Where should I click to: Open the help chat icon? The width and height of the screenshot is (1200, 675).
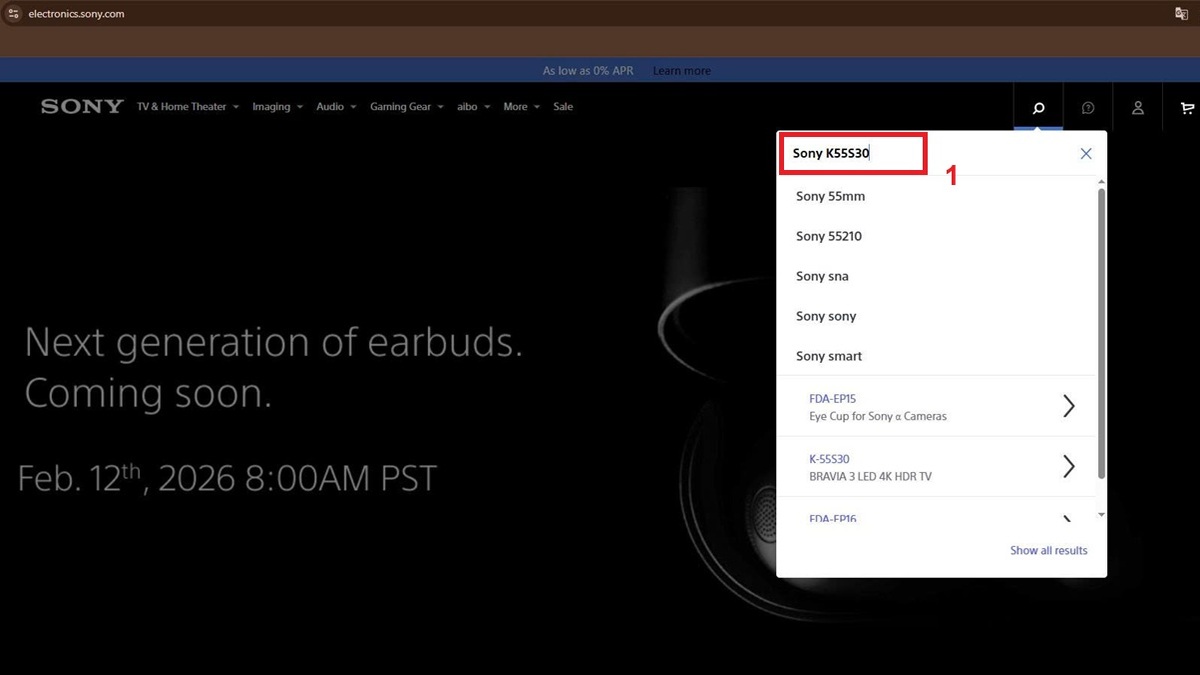click(x=1088, y=108)
